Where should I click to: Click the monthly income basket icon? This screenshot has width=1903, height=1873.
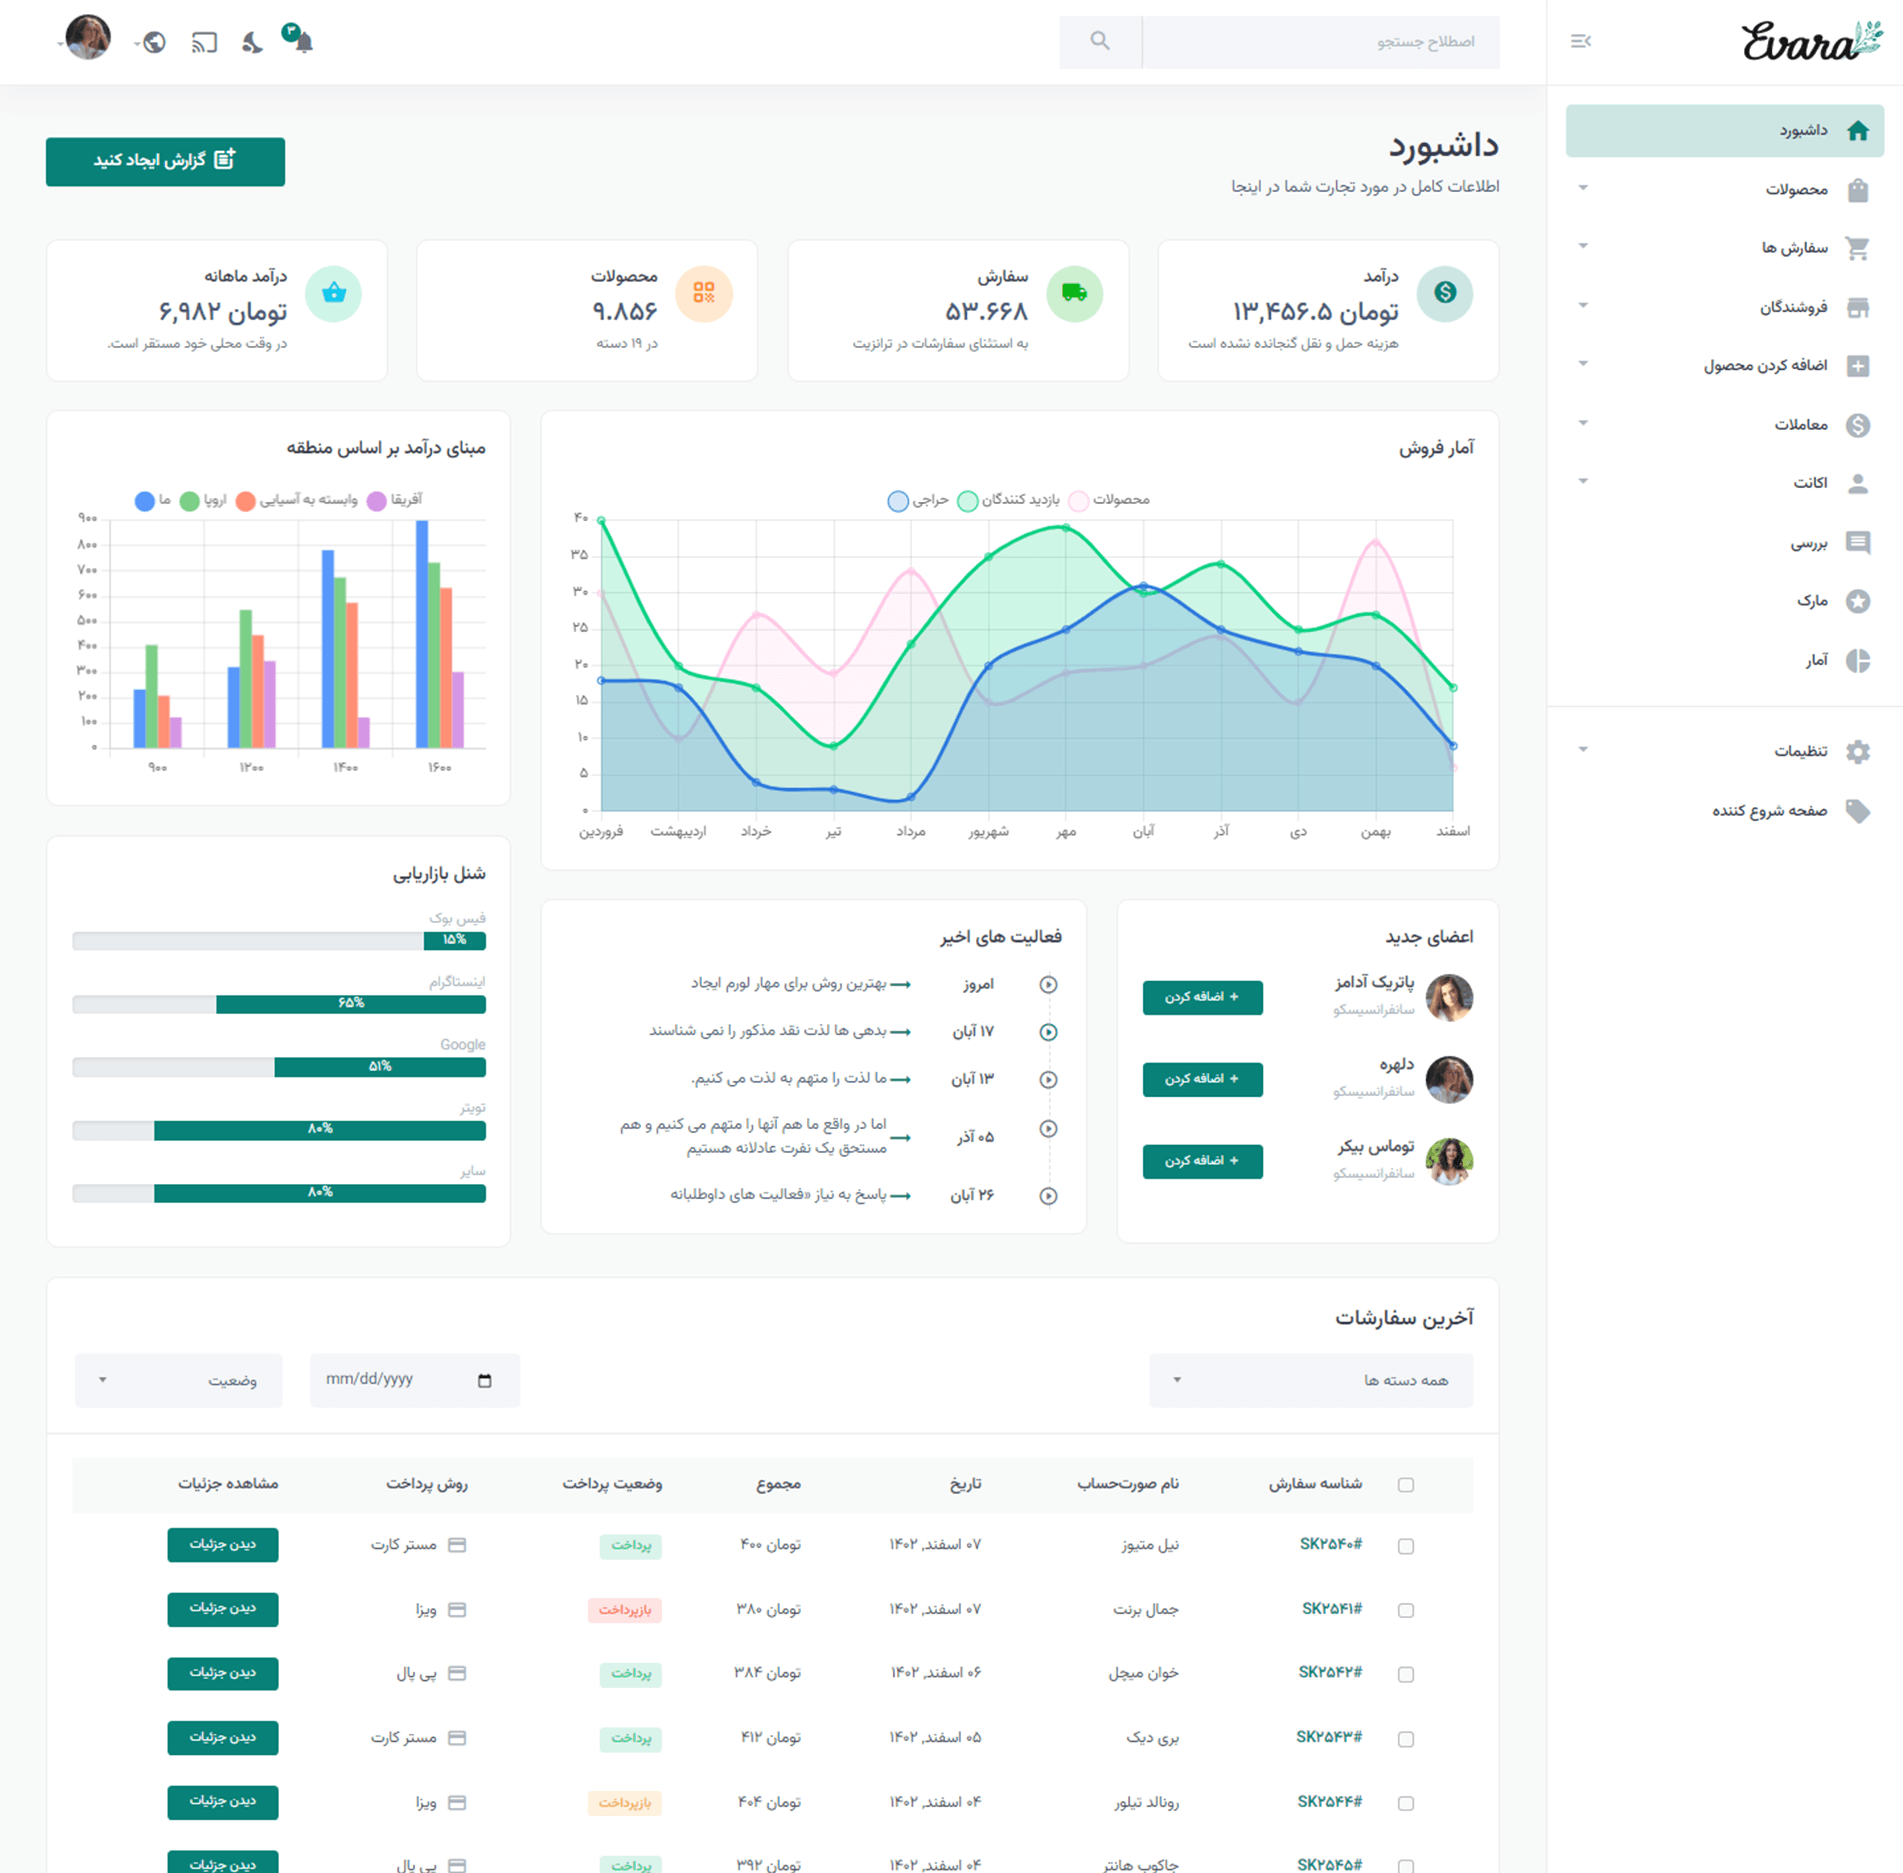[x=334, y=293]
